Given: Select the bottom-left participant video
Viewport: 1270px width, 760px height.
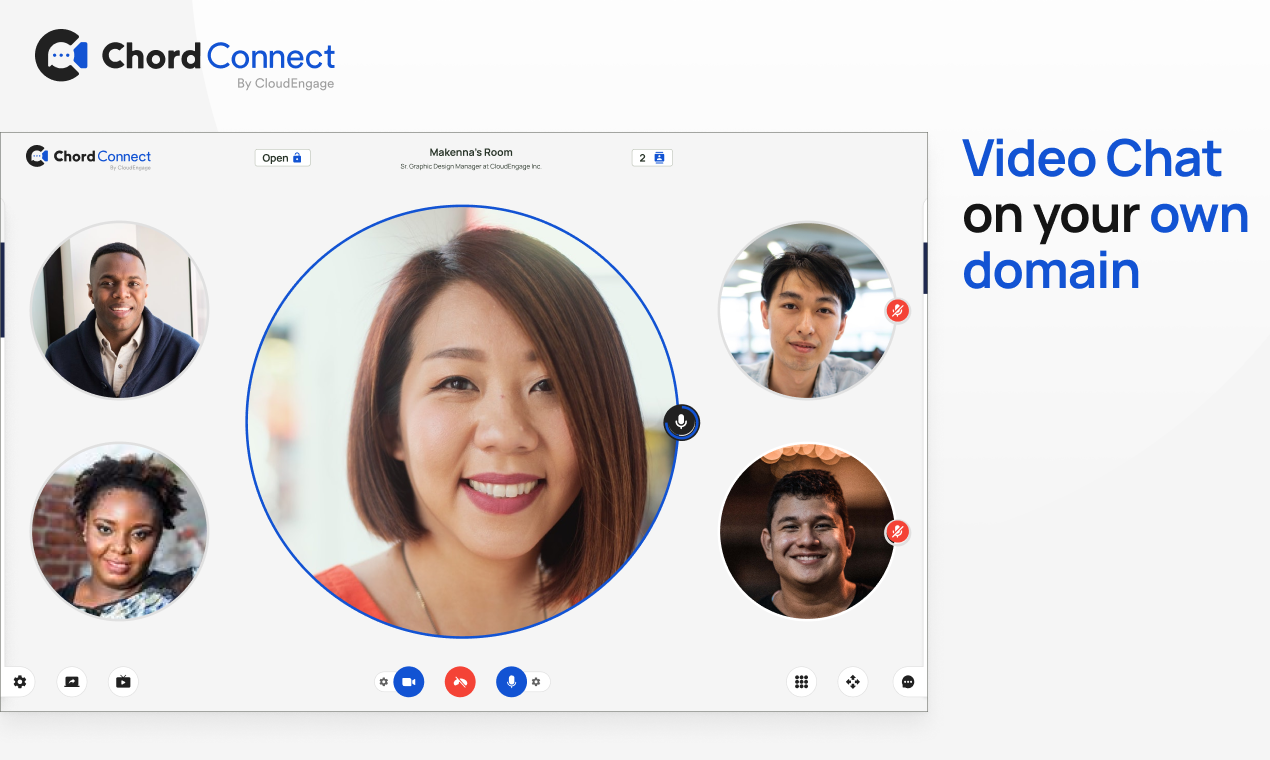Looking at the screenshot, I should pos(119,530).
